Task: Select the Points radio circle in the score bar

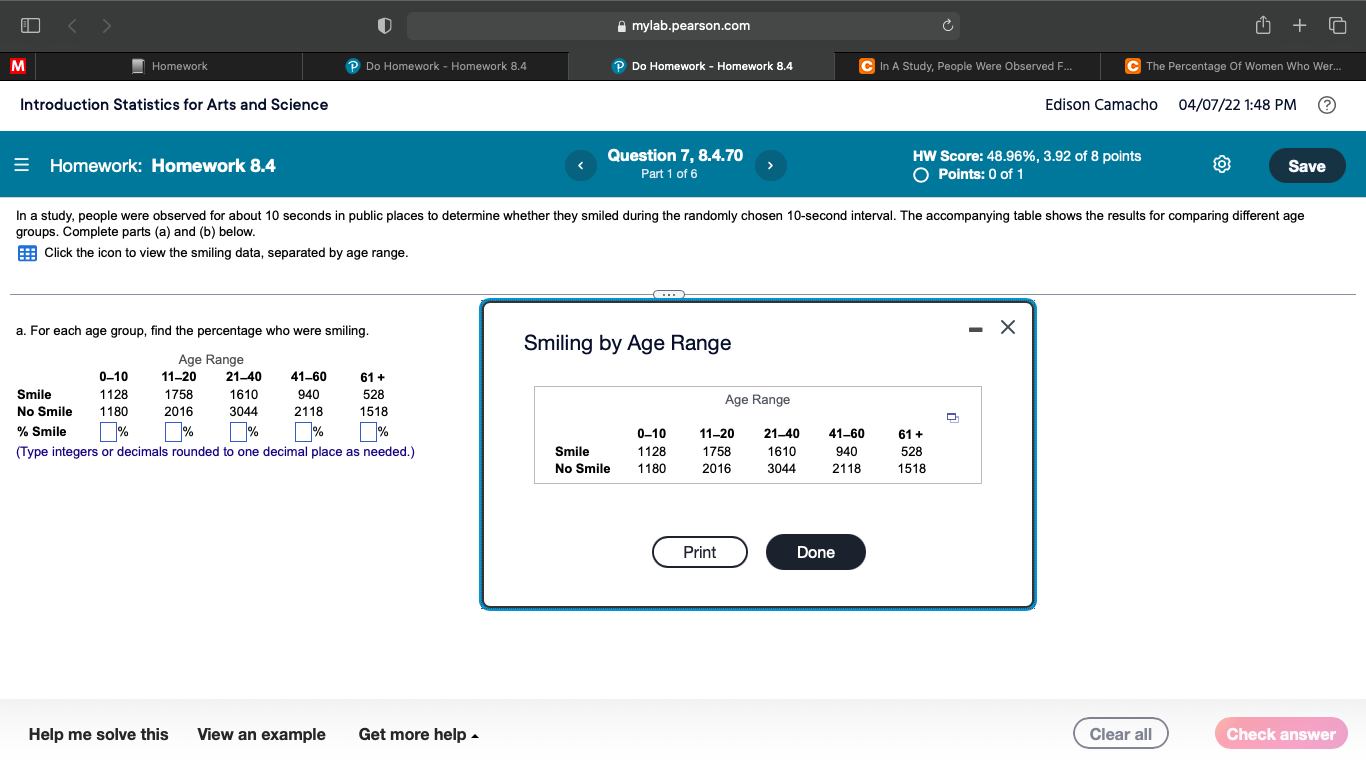Action: tap(920, 174)
